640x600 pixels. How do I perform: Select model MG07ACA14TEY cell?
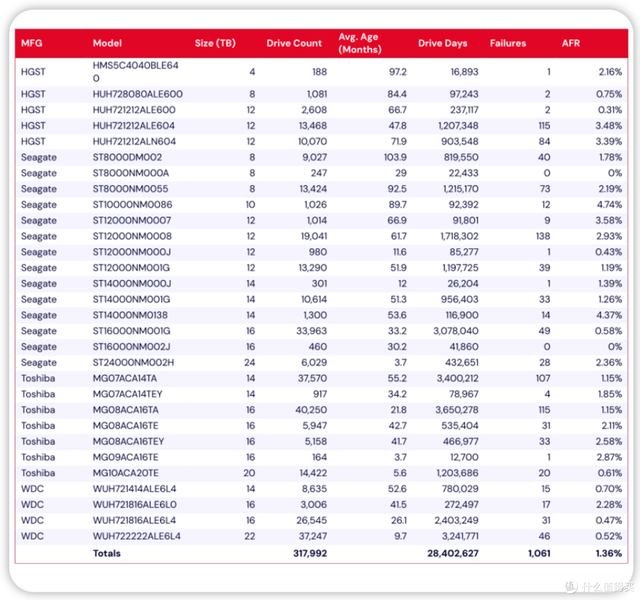127,394
